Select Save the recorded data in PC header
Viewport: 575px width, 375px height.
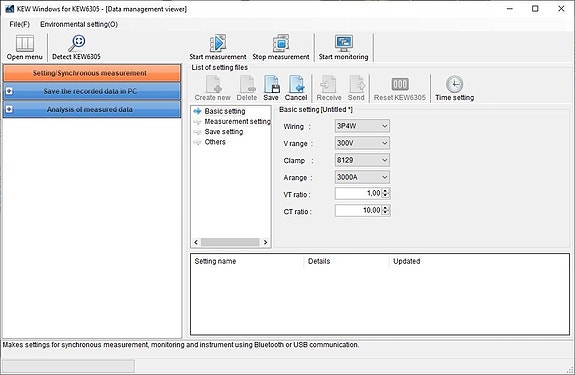[x=92, y=91]
